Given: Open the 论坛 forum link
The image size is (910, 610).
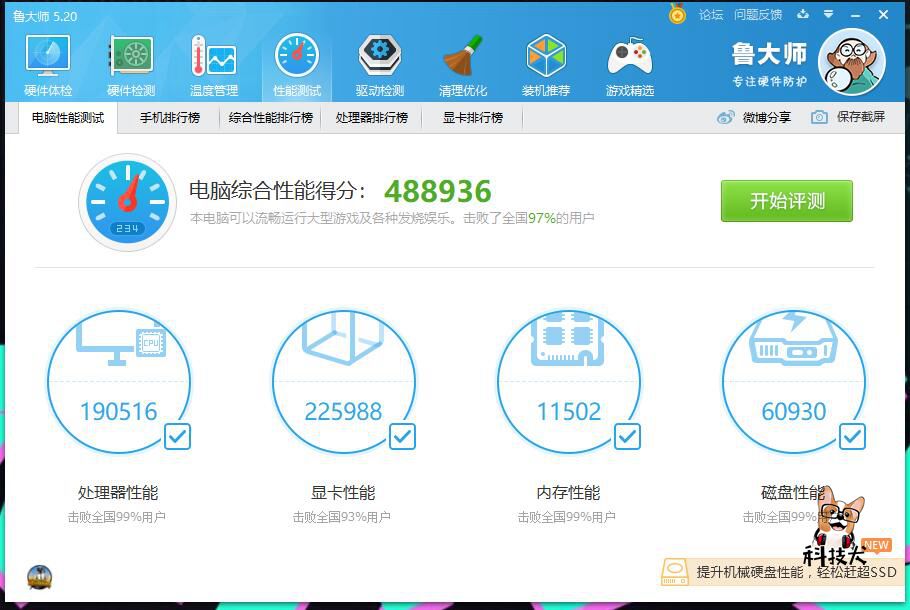Looking at the screenshot, I should pyautogui.click(x=710, y=15).
